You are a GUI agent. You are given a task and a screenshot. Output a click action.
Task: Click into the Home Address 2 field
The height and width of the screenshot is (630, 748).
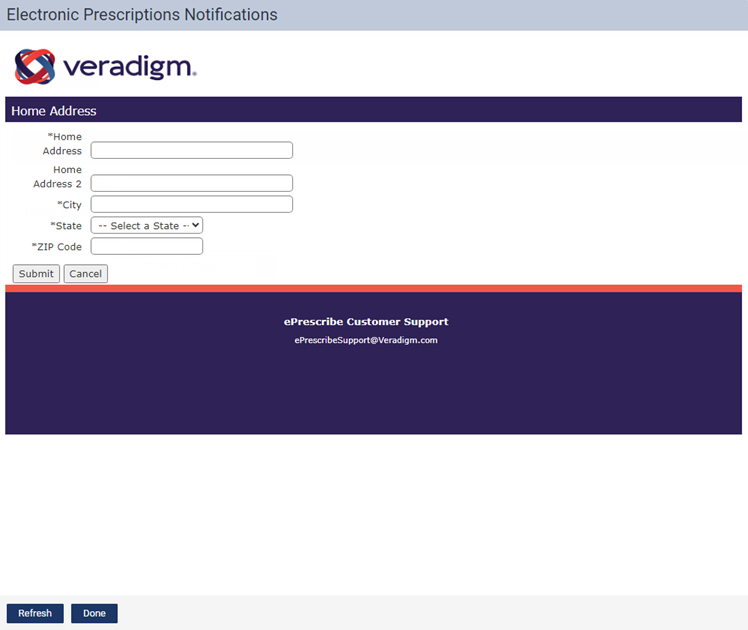click(191, 183)
